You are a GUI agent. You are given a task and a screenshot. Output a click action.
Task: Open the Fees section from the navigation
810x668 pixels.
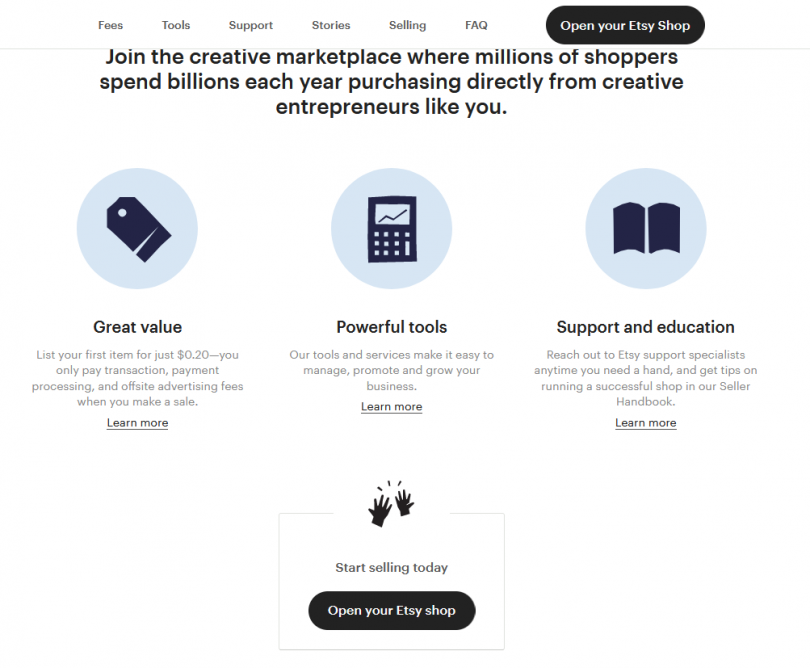pos(110,25)
